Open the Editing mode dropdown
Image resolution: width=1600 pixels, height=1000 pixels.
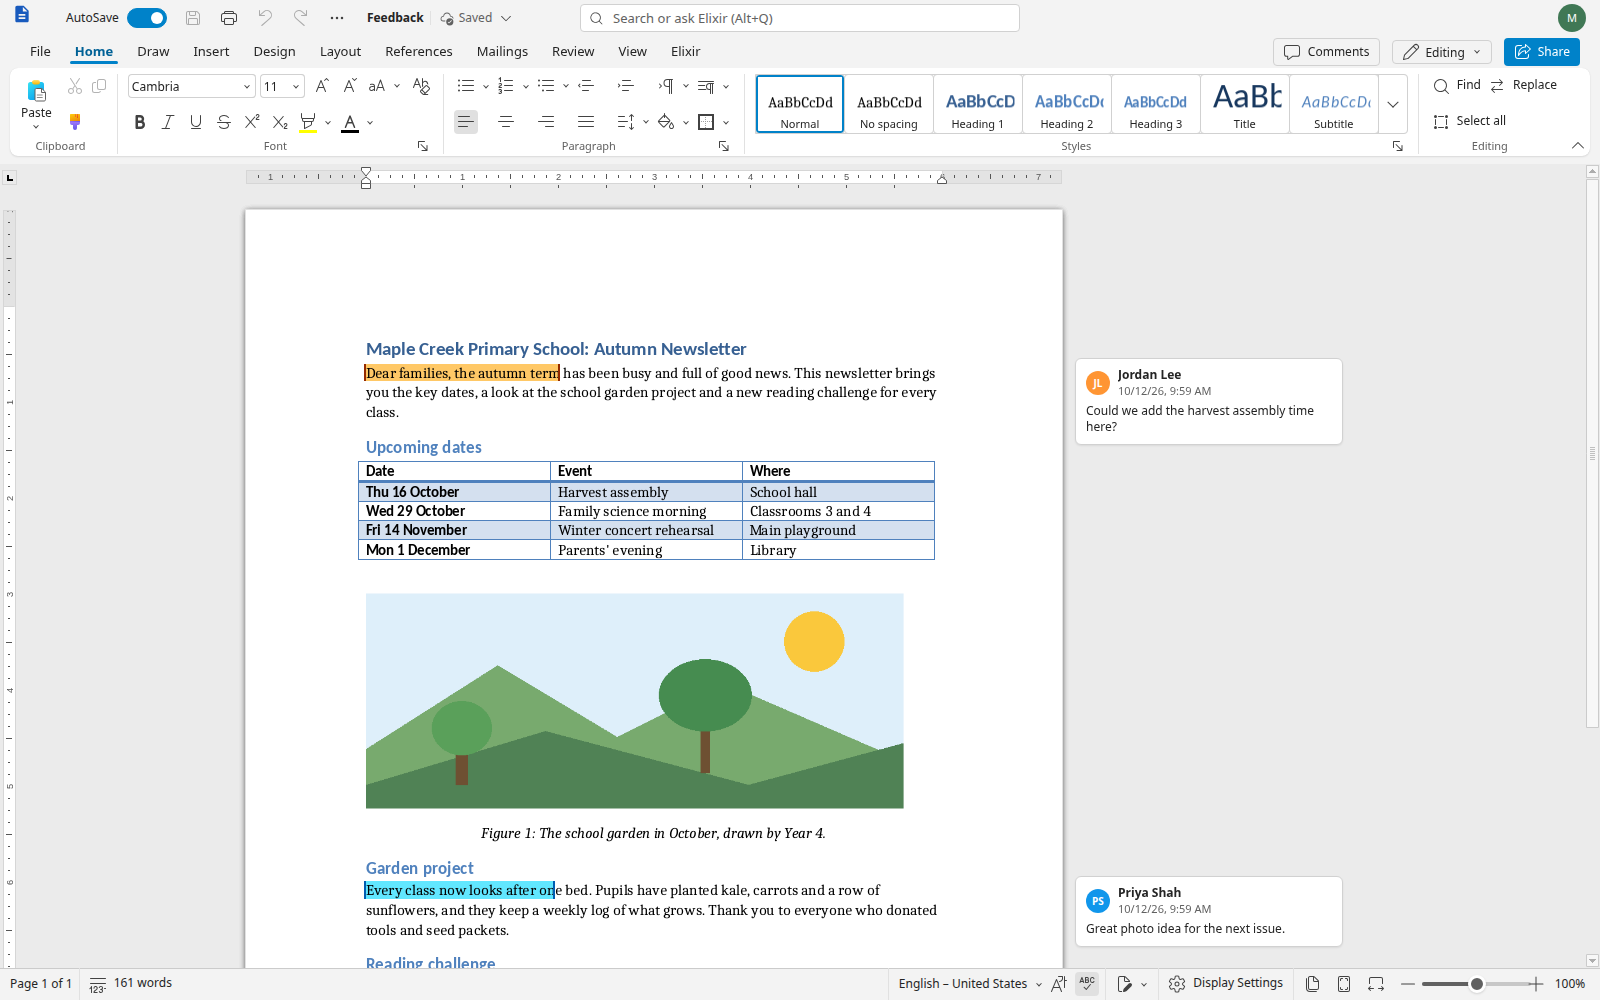click(1442, 52)
